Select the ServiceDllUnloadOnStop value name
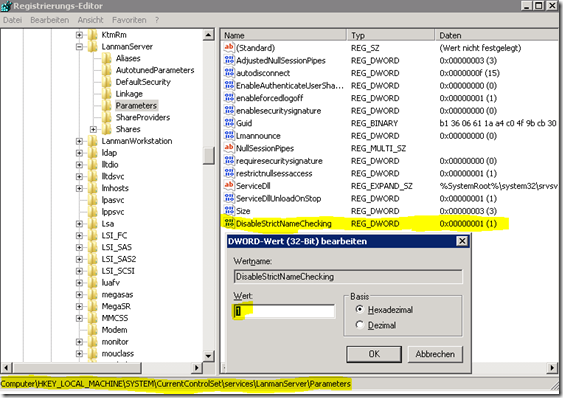 click(279, 198)
